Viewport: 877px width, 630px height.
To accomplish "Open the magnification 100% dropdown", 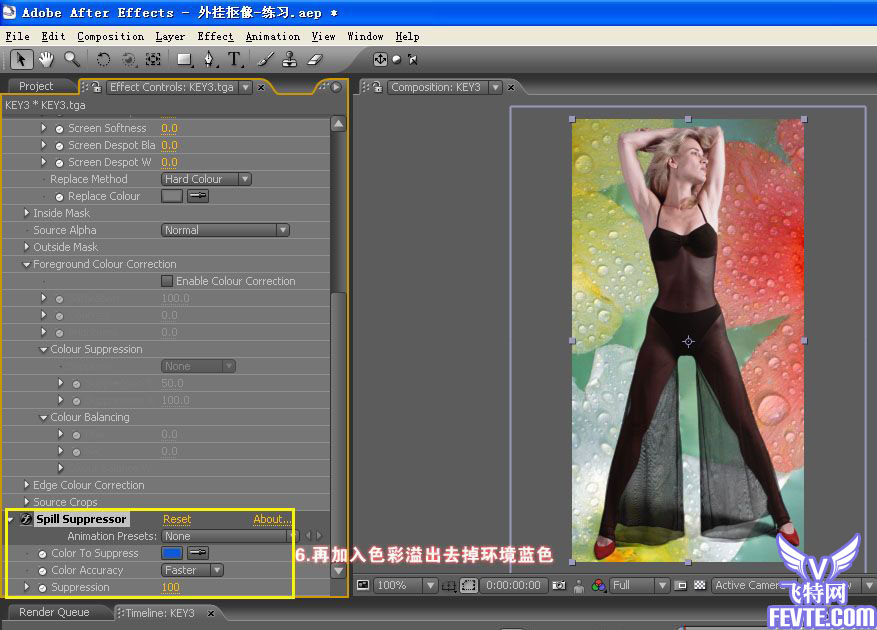I will click(405, 585).
